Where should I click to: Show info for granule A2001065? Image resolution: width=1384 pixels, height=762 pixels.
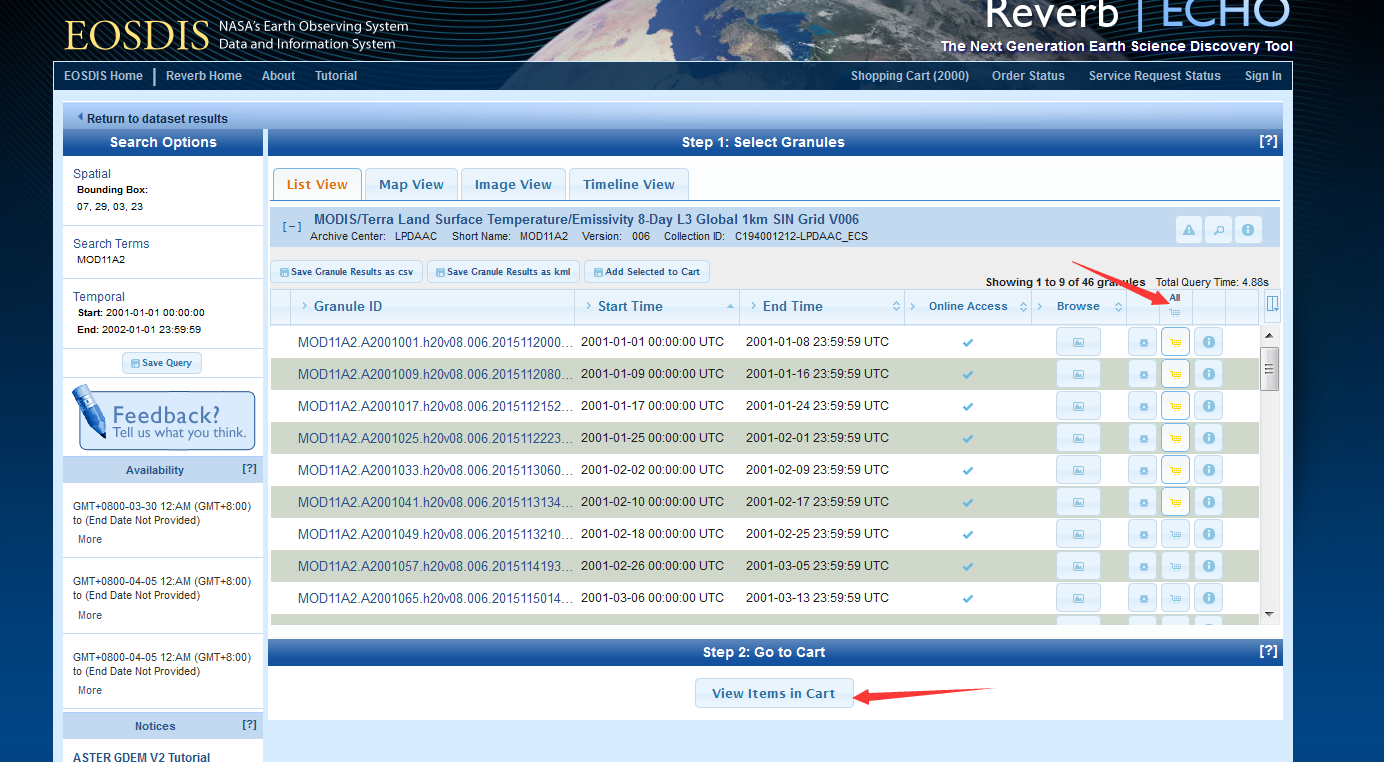point(1208,598)
